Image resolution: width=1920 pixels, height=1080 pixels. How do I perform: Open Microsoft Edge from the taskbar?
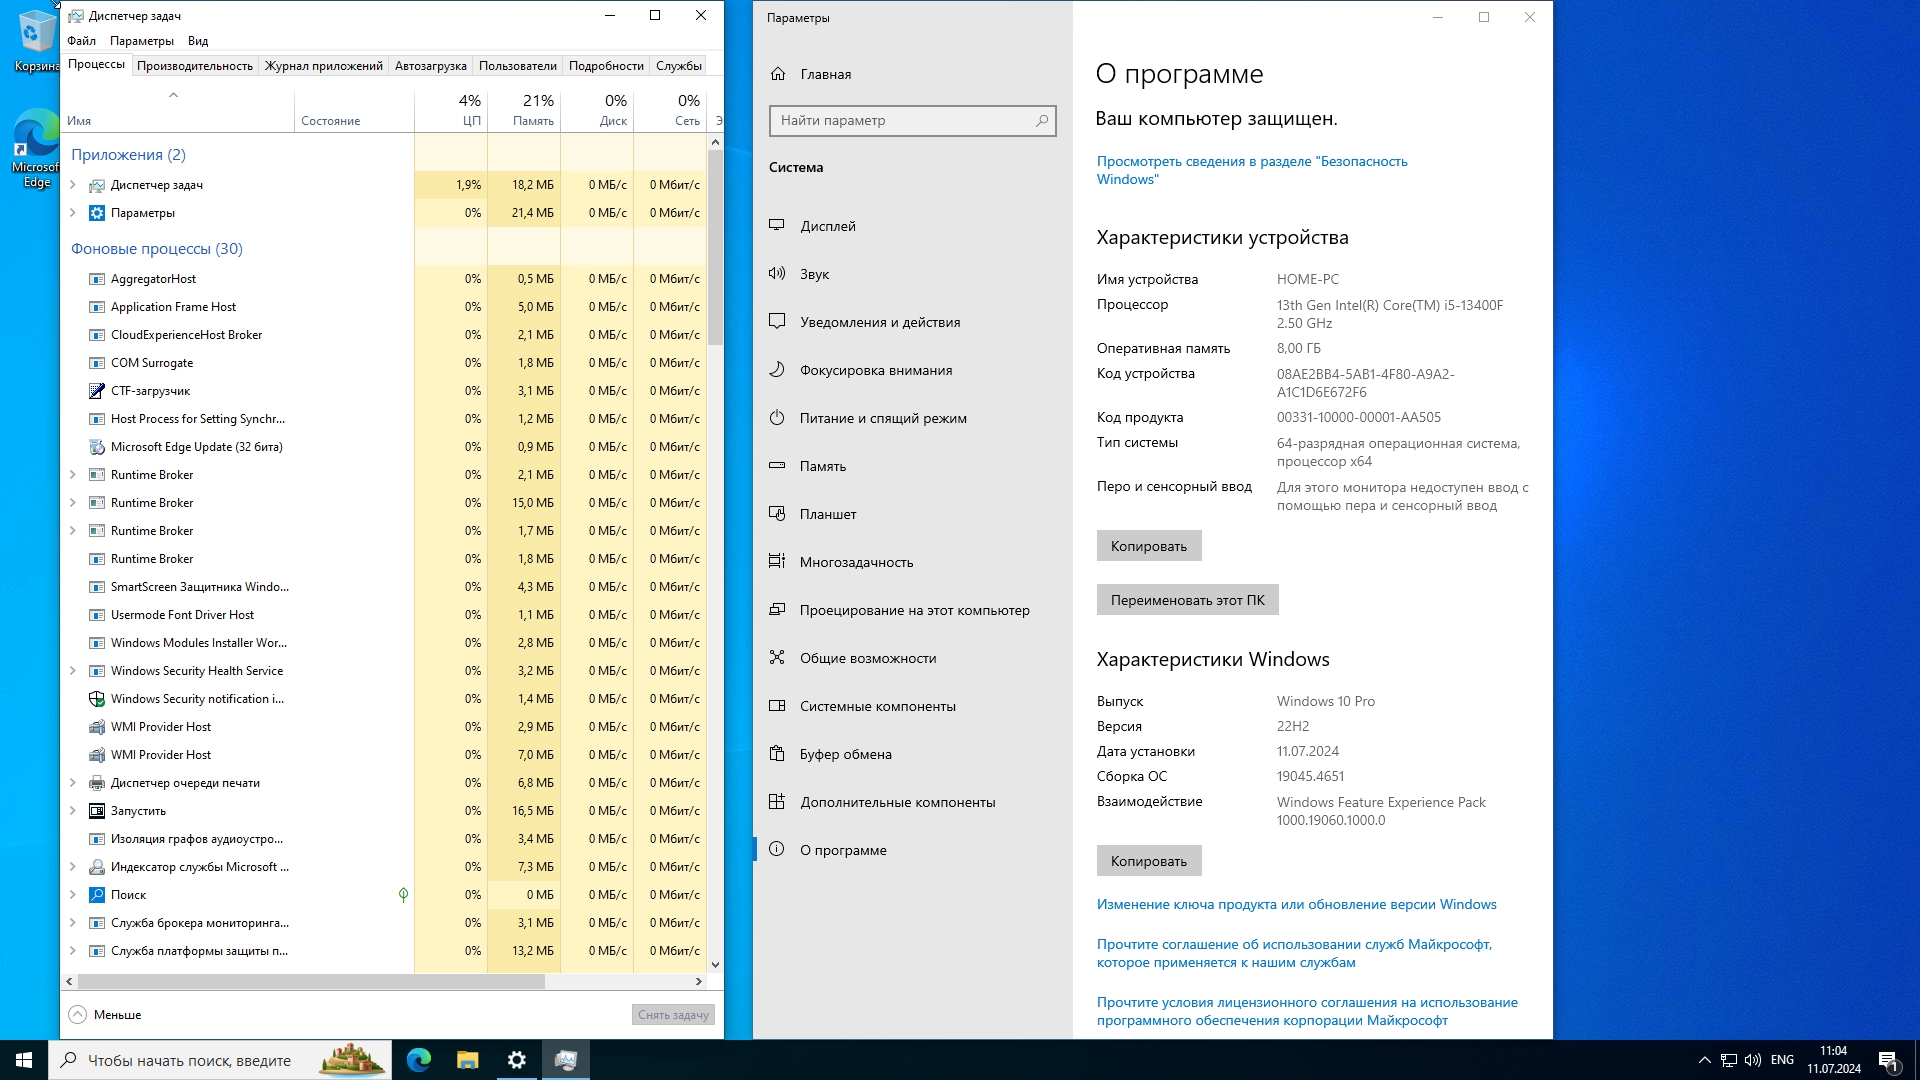coord(419,1060)
